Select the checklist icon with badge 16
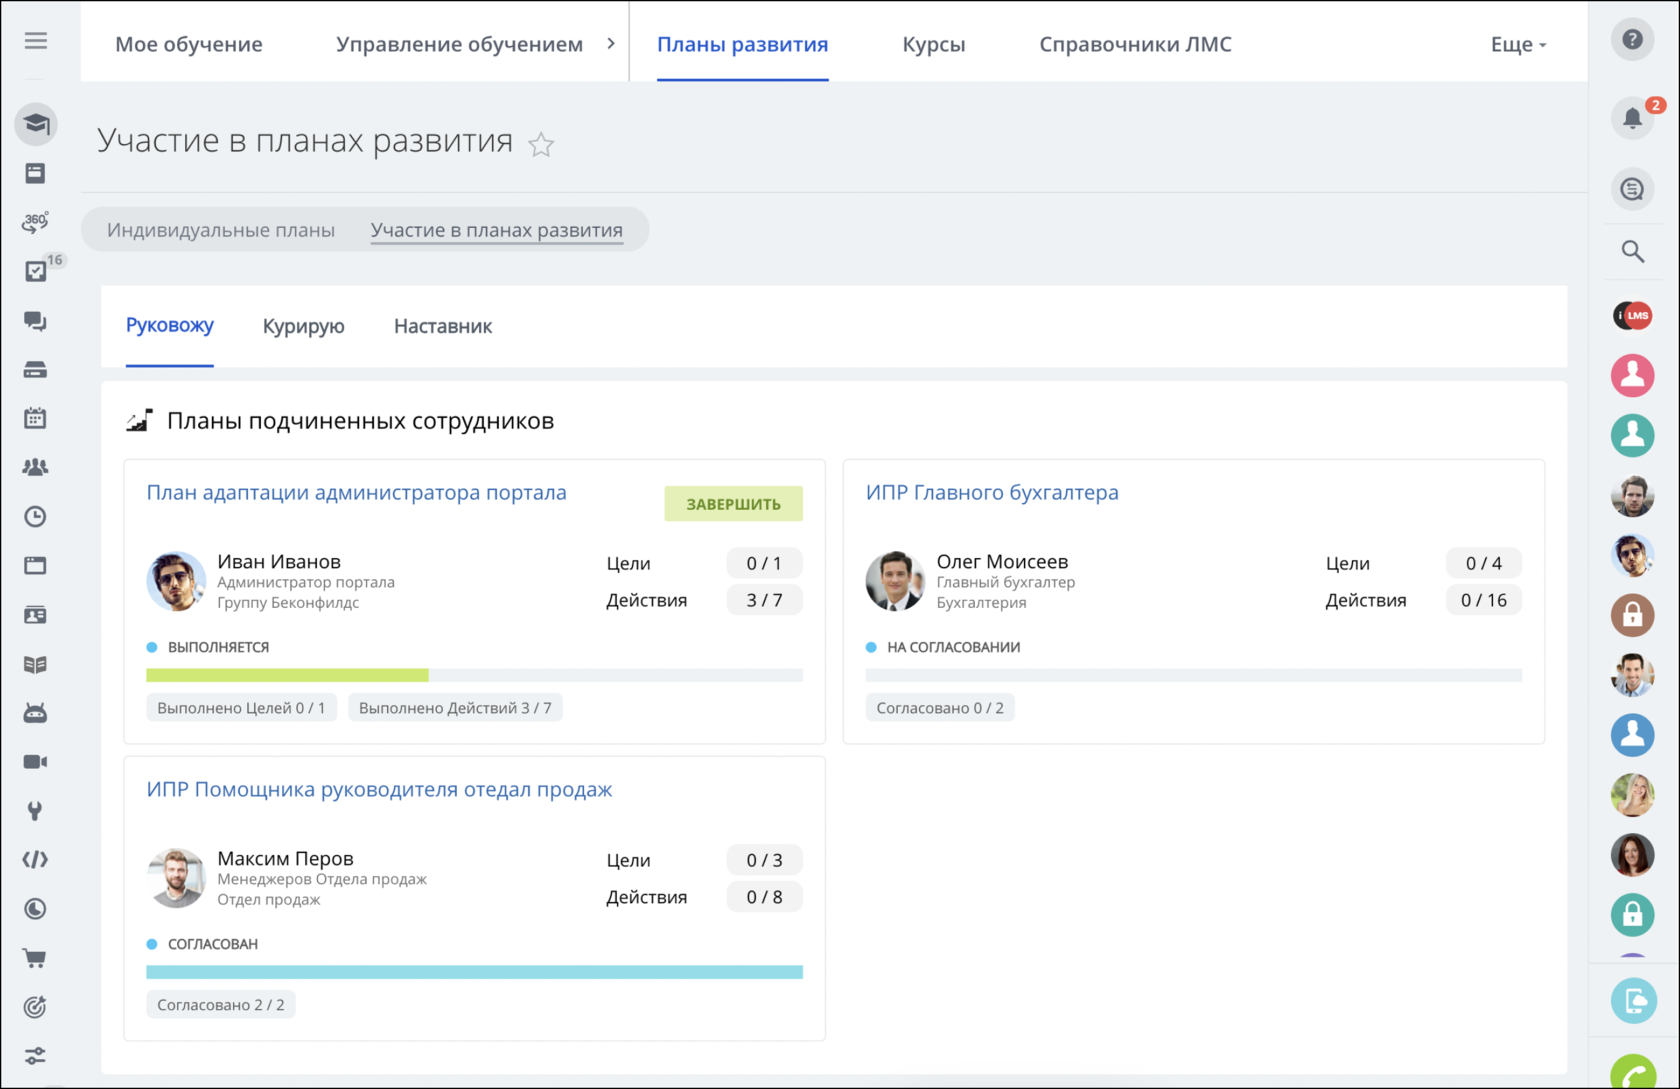Screen dimensions: 1680x1089 [35, 271]
